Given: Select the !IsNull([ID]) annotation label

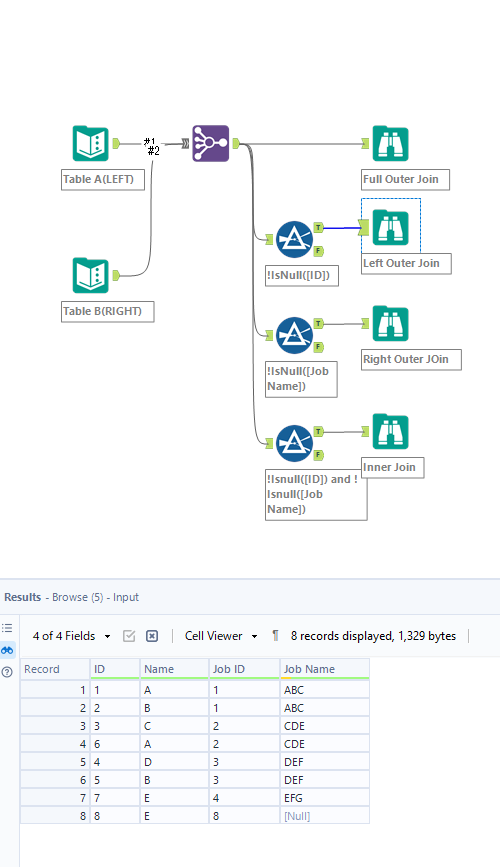Looking at the screenshot, I should (x=301, y=275).
